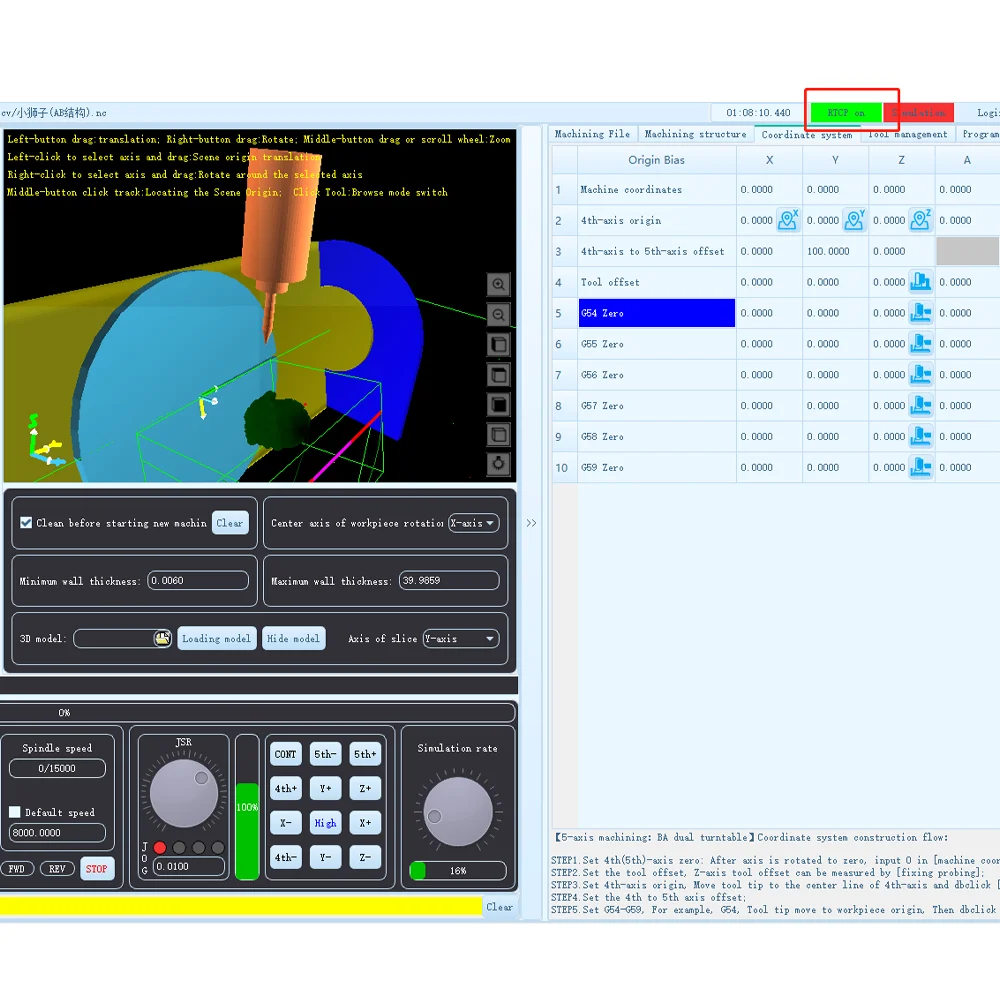Image resolution: width=1000 pixels, height=1000 pixels.
Task: Uncheck Clean before starting new machining
Action: click(x=26, y=522)
